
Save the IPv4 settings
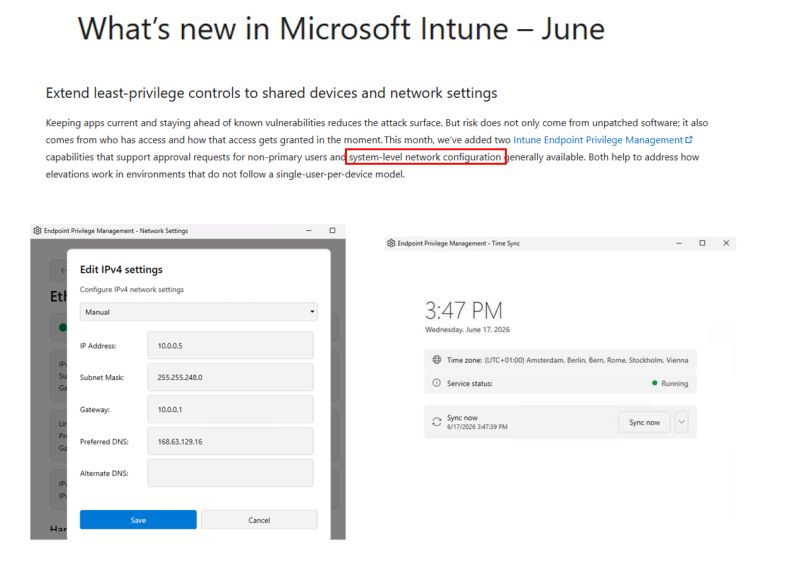pyautogui.click(x=138, y=520)
